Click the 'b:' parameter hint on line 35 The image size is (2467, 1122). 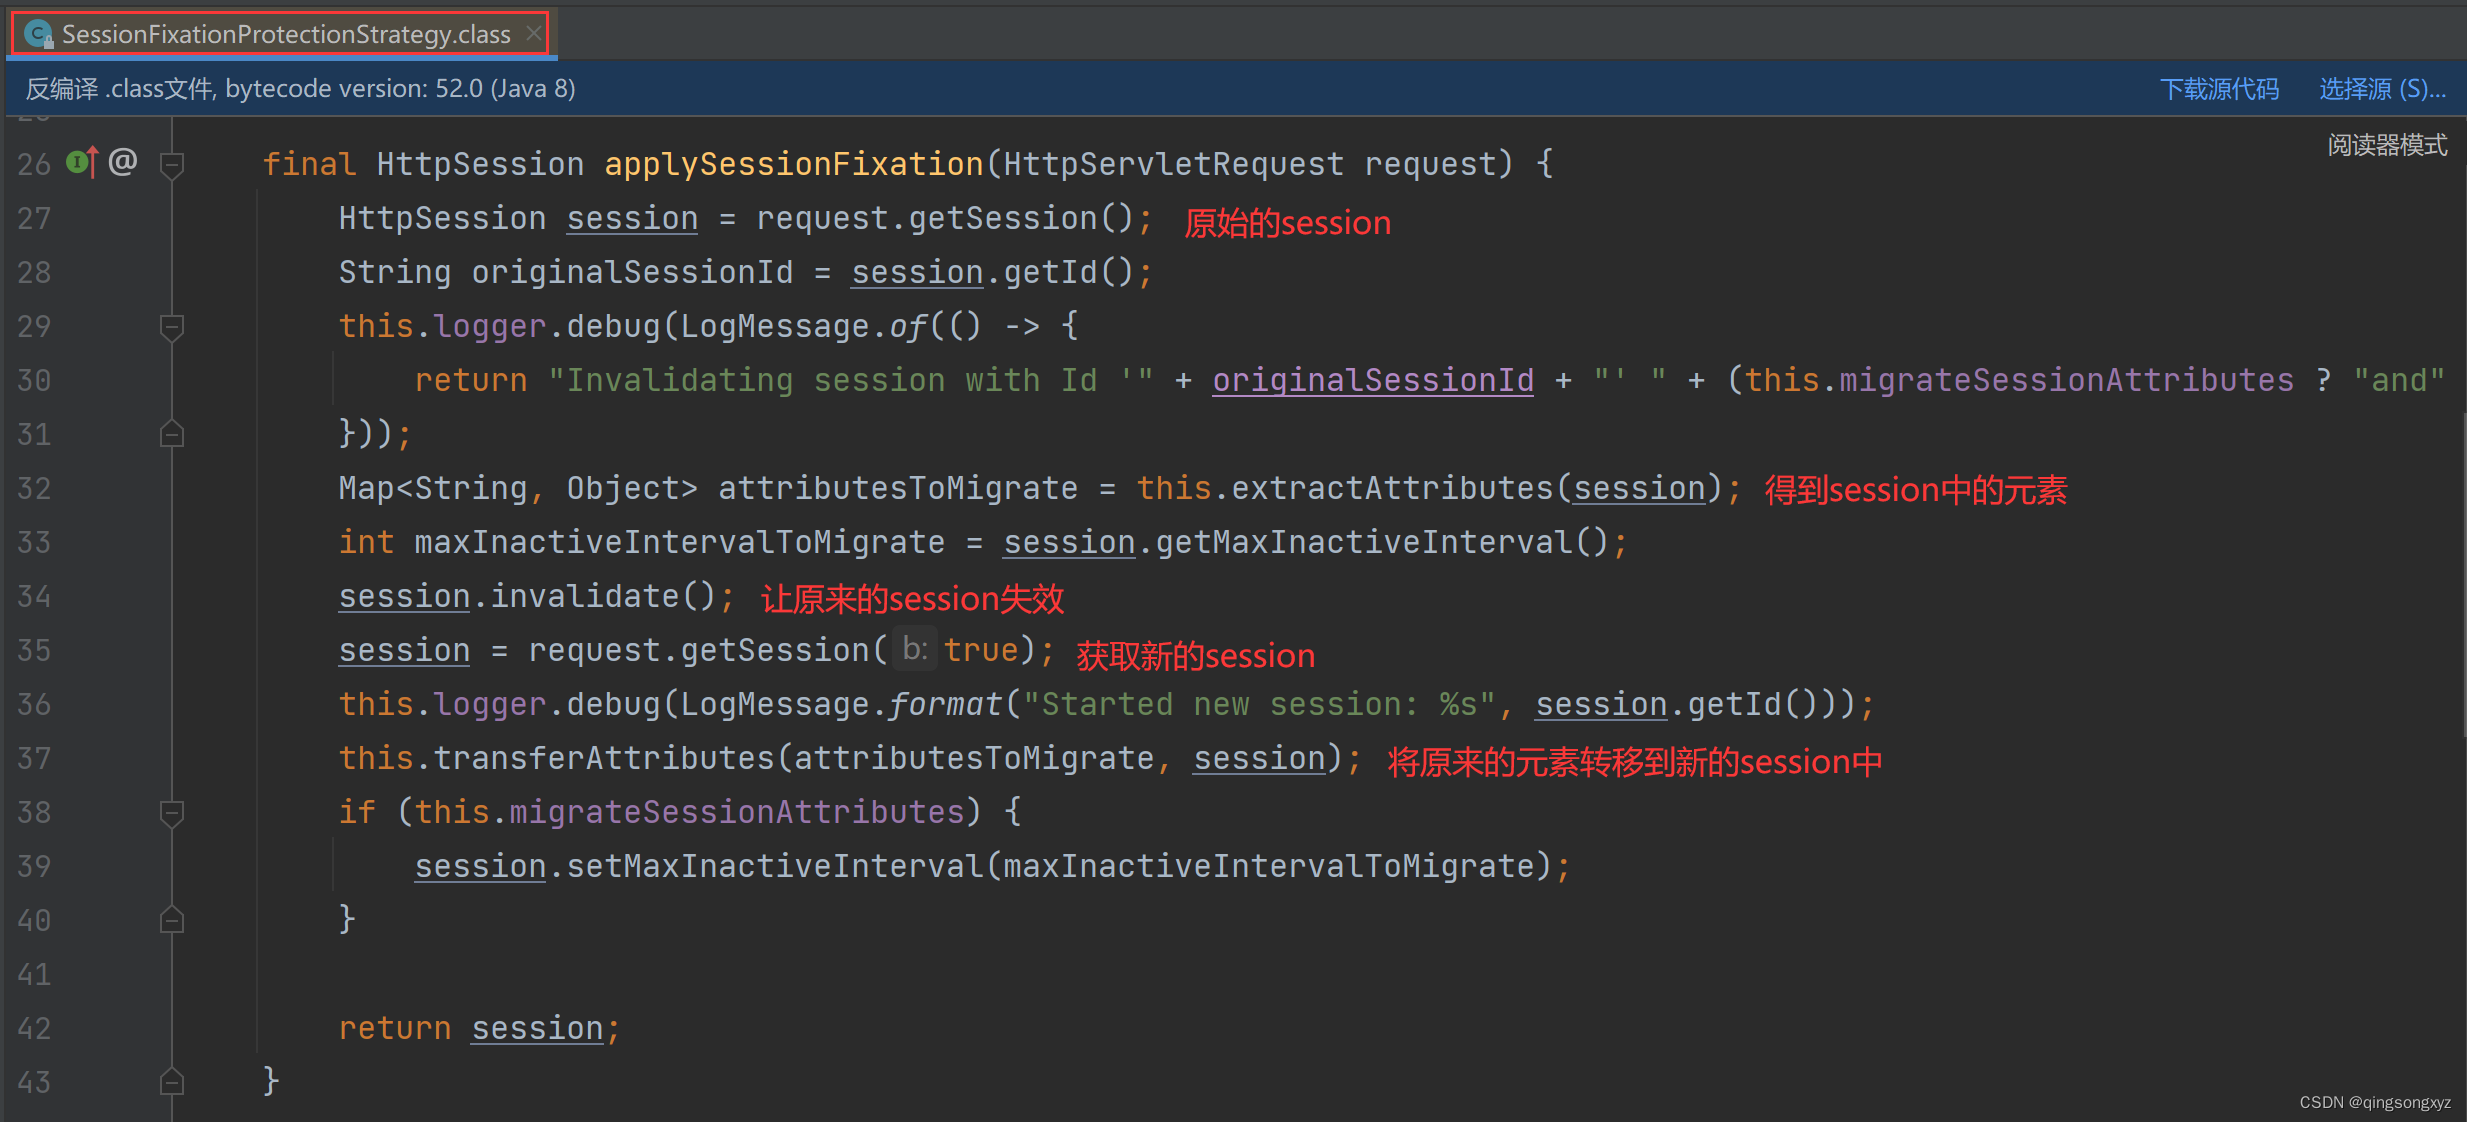[x=915, y=649]
